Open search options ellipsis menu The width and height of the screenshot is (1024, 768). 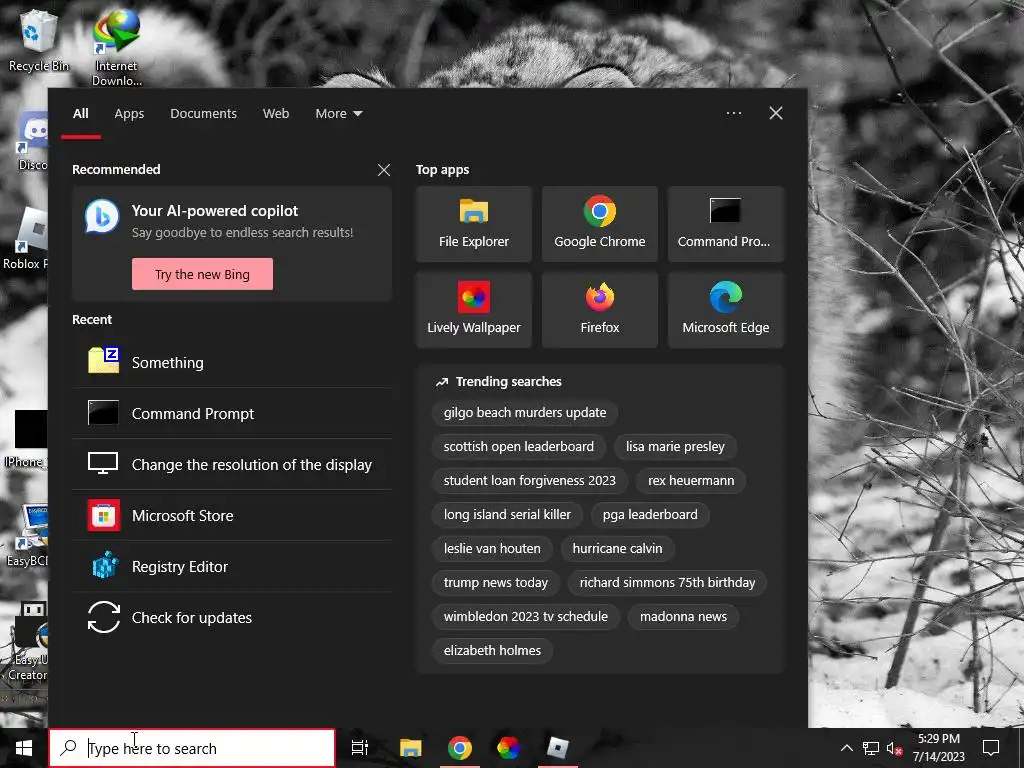tap(734, 113)
